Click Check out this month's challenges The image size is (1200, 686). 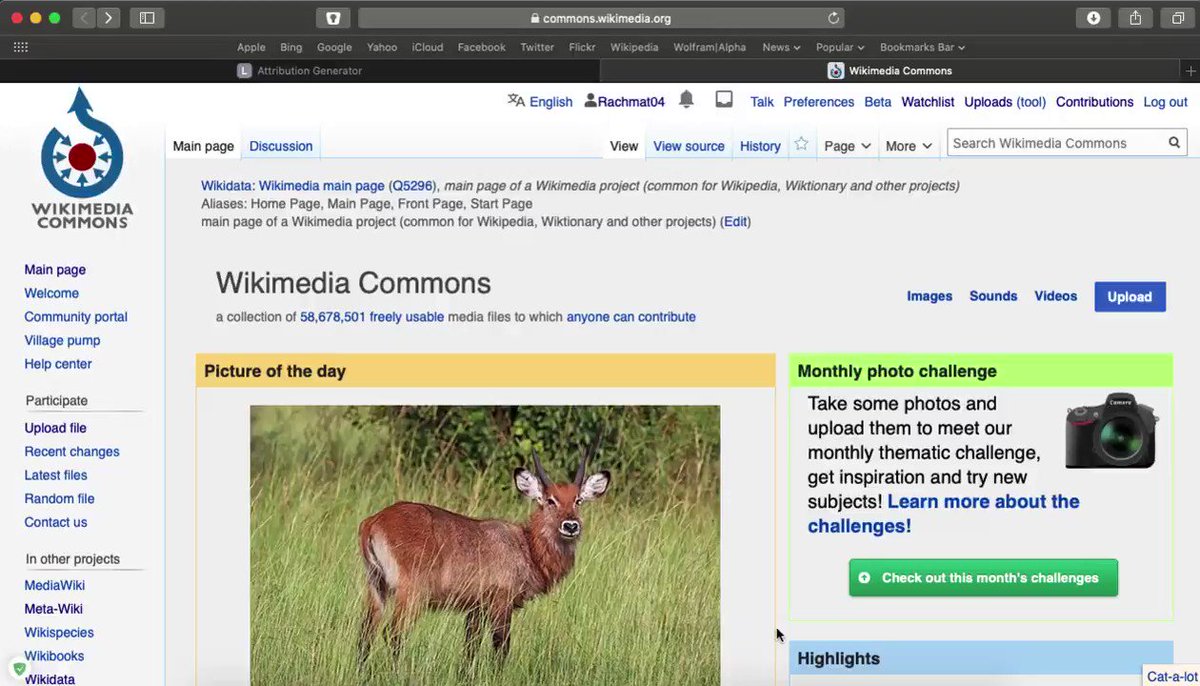[983, 578]
